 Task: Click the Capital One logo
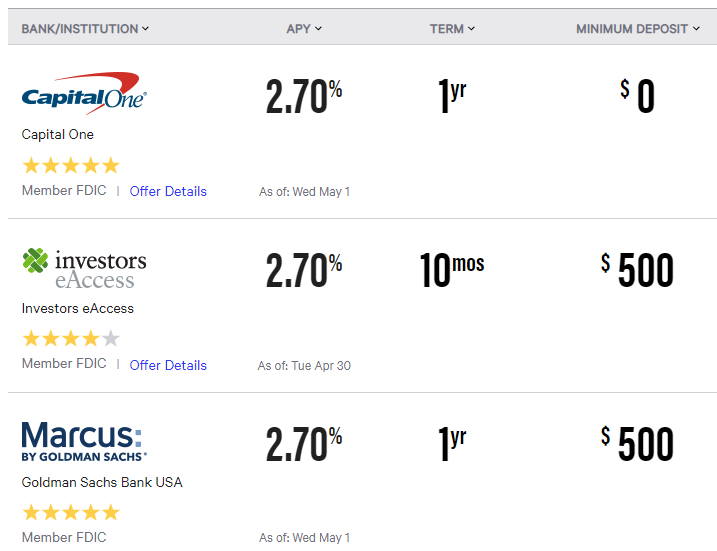point(85,93)
